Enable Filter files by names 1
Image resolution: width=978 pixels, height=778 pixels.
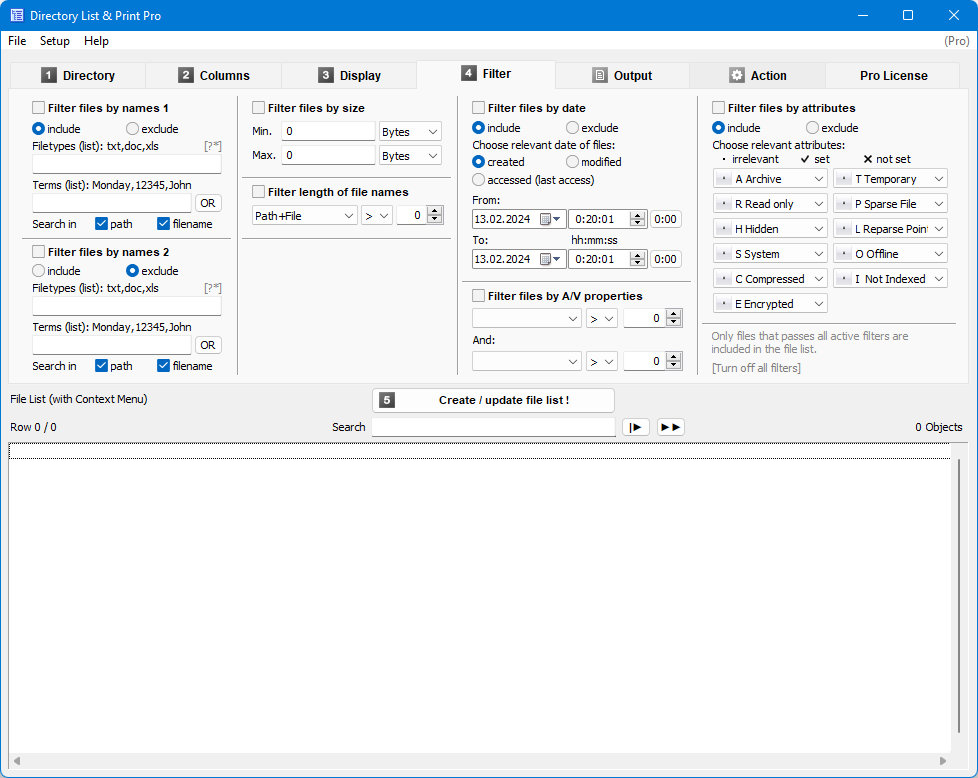tap(38, 108)
